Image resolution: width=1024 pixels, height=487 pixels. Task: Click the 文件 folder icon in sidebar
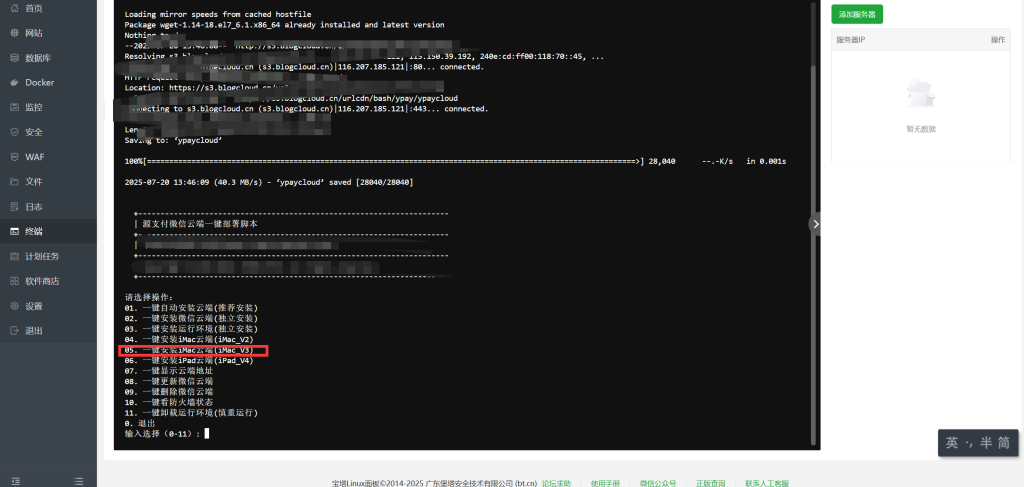click(x=14, y=182)
